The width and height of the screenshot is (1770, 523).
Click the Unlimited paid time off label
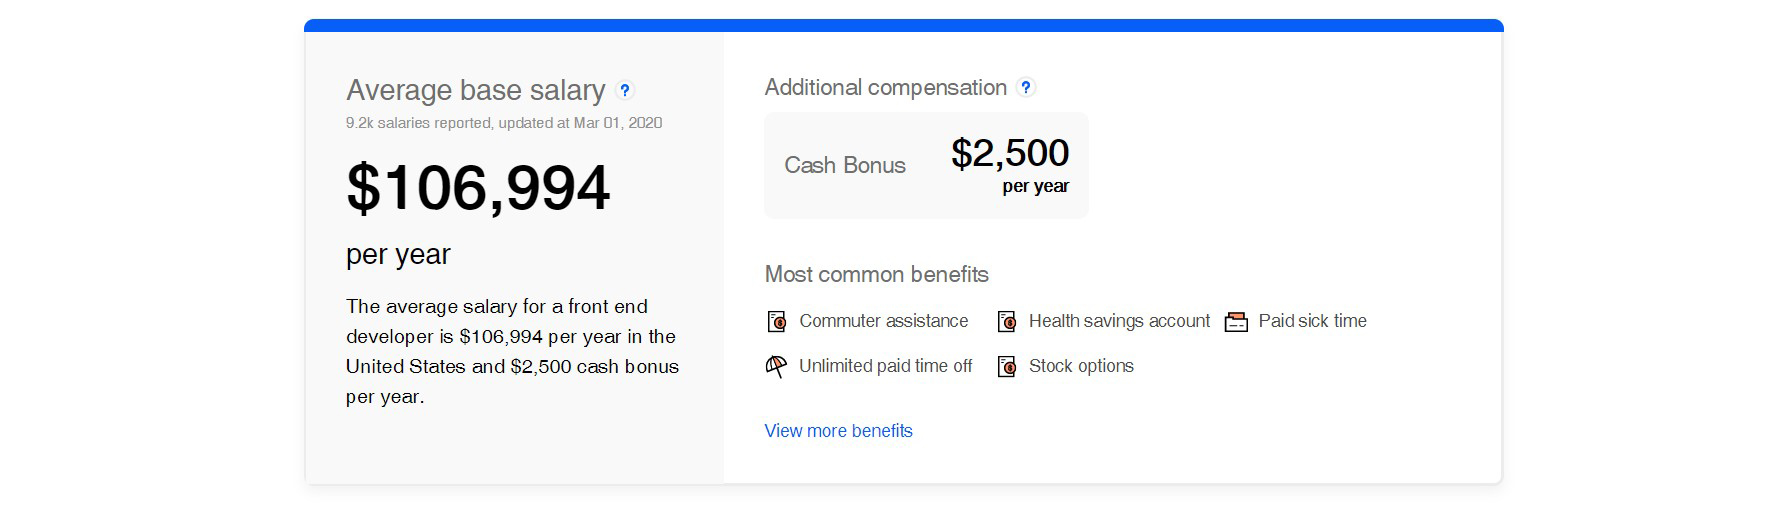click(885, 366)
